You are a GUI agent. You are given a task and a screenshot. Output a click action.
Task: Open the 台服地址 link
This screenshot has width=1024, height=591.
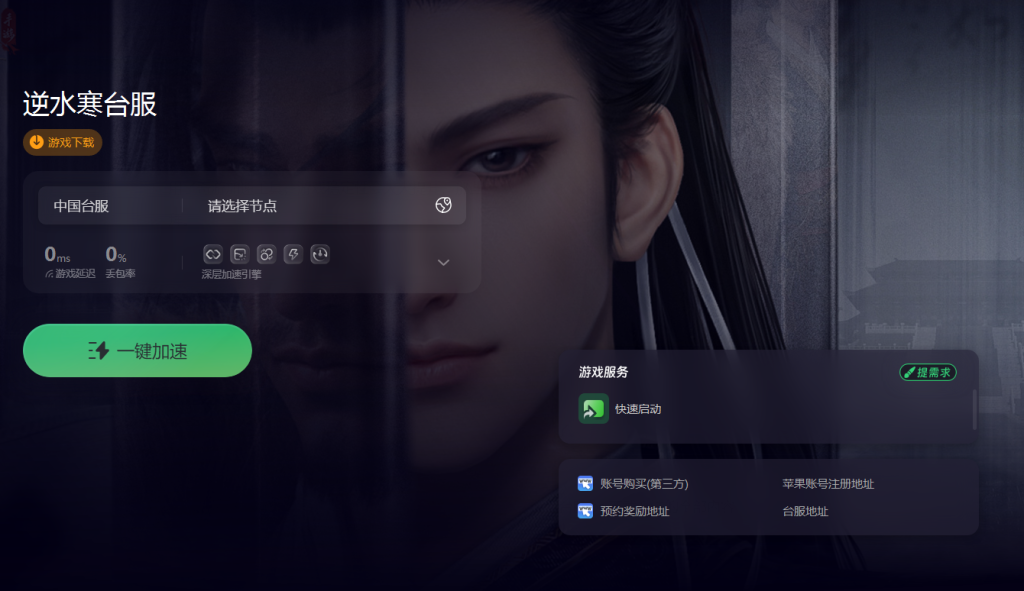tap(805, 511)
